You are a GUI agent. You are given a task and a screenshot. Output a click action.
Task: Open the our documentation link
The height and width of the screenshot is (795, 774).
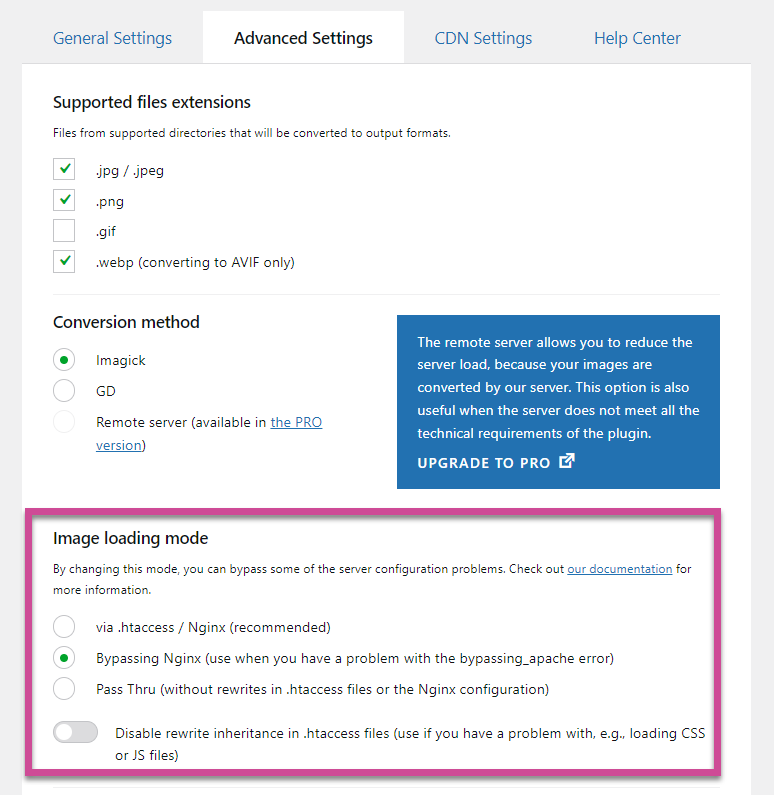(619, 569)
